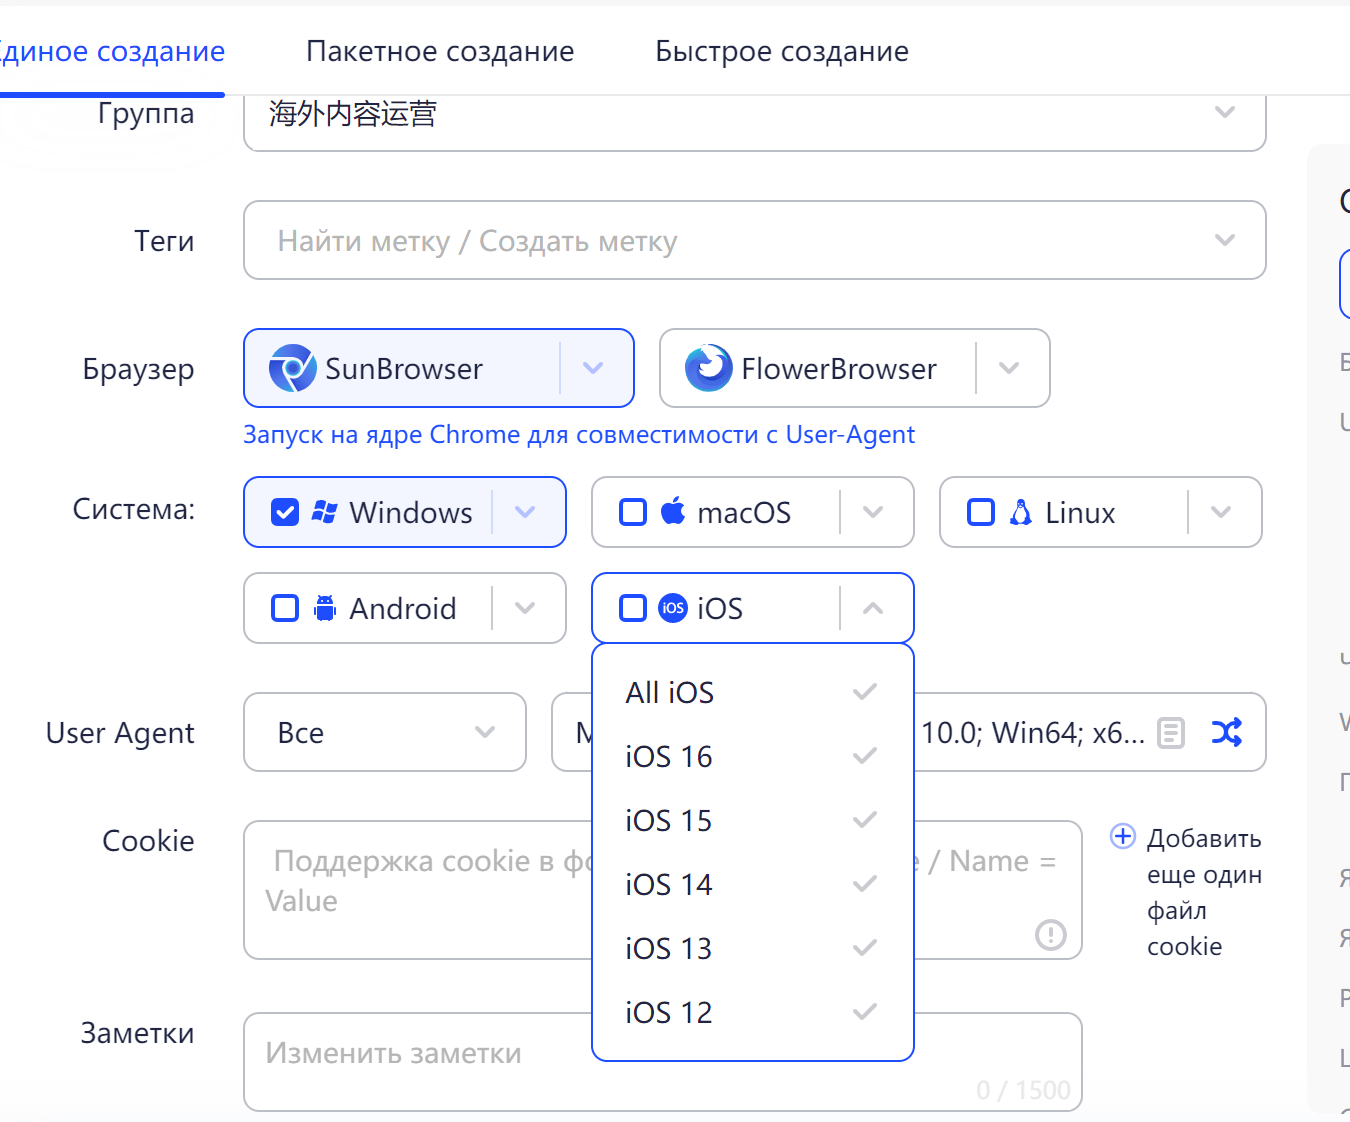Randomize User Agent with shuffle icon
Image resolution: width=1350 pixels, height=1122 pixels.
coord(1227,733)
